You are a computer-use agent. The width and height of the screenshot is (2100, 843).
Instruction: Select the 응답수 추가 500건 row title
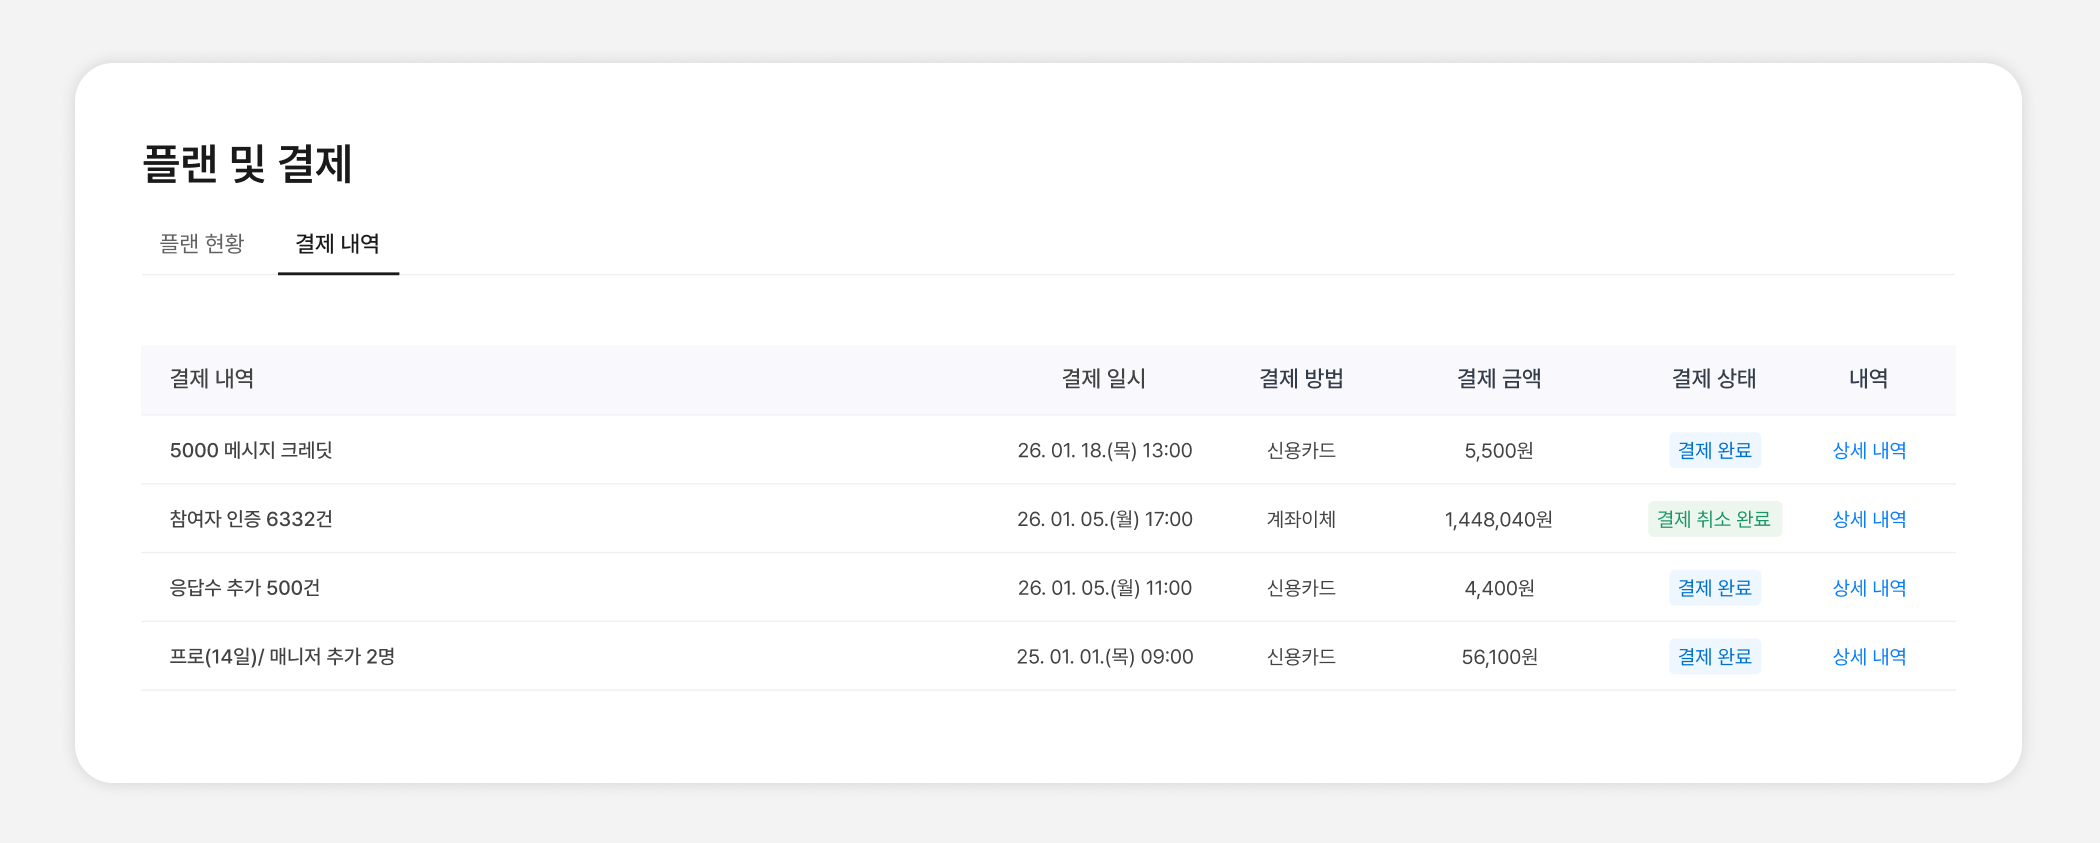point(245,588)
